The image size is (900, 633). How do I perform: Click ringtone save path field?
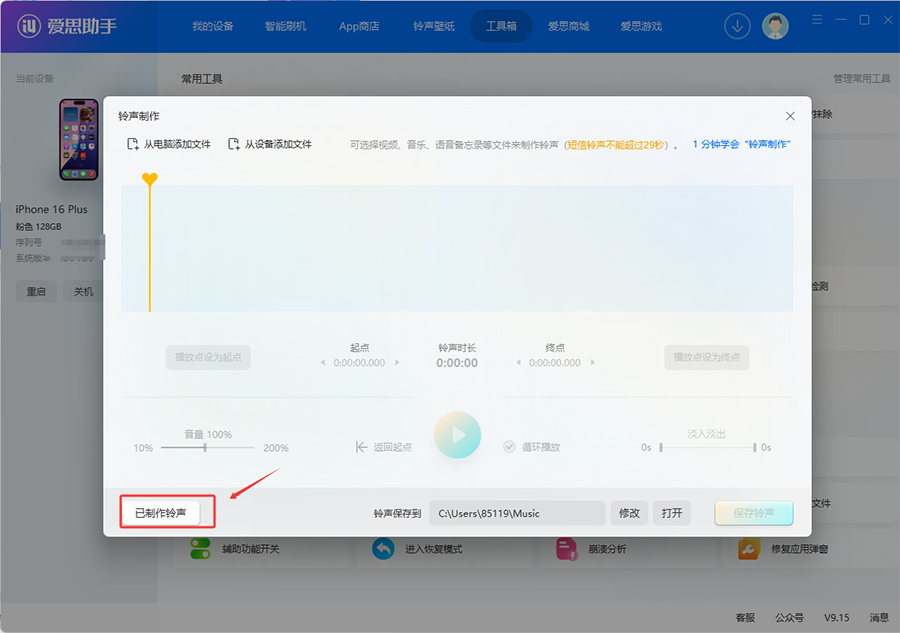tap(517, 513)
